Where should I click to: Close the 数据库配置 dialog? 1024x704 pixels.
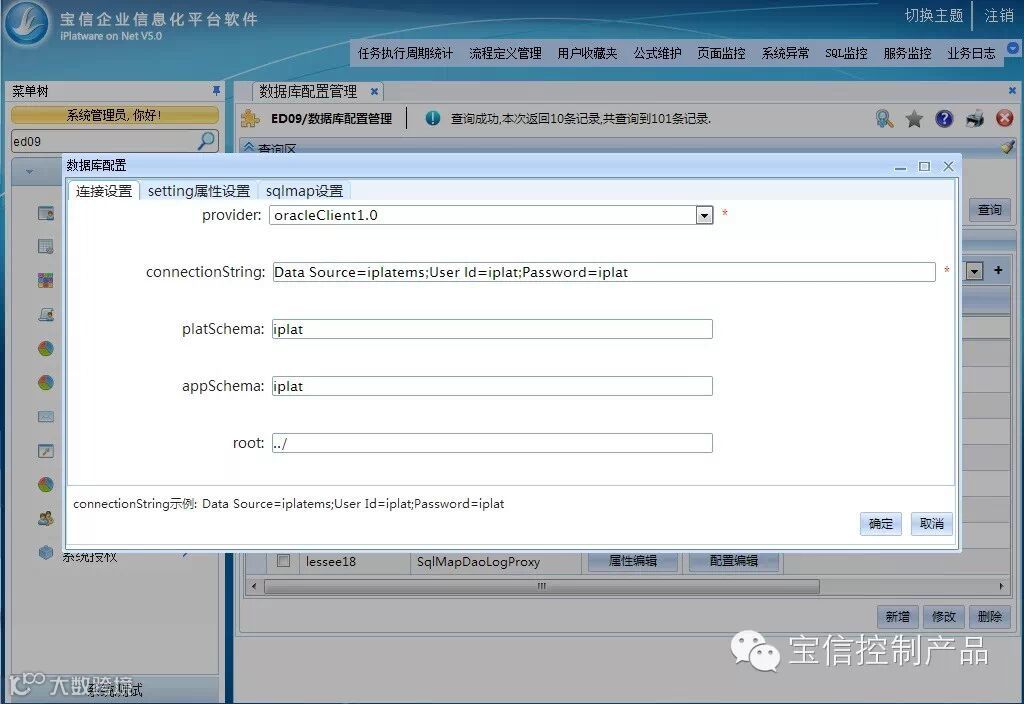948,167
